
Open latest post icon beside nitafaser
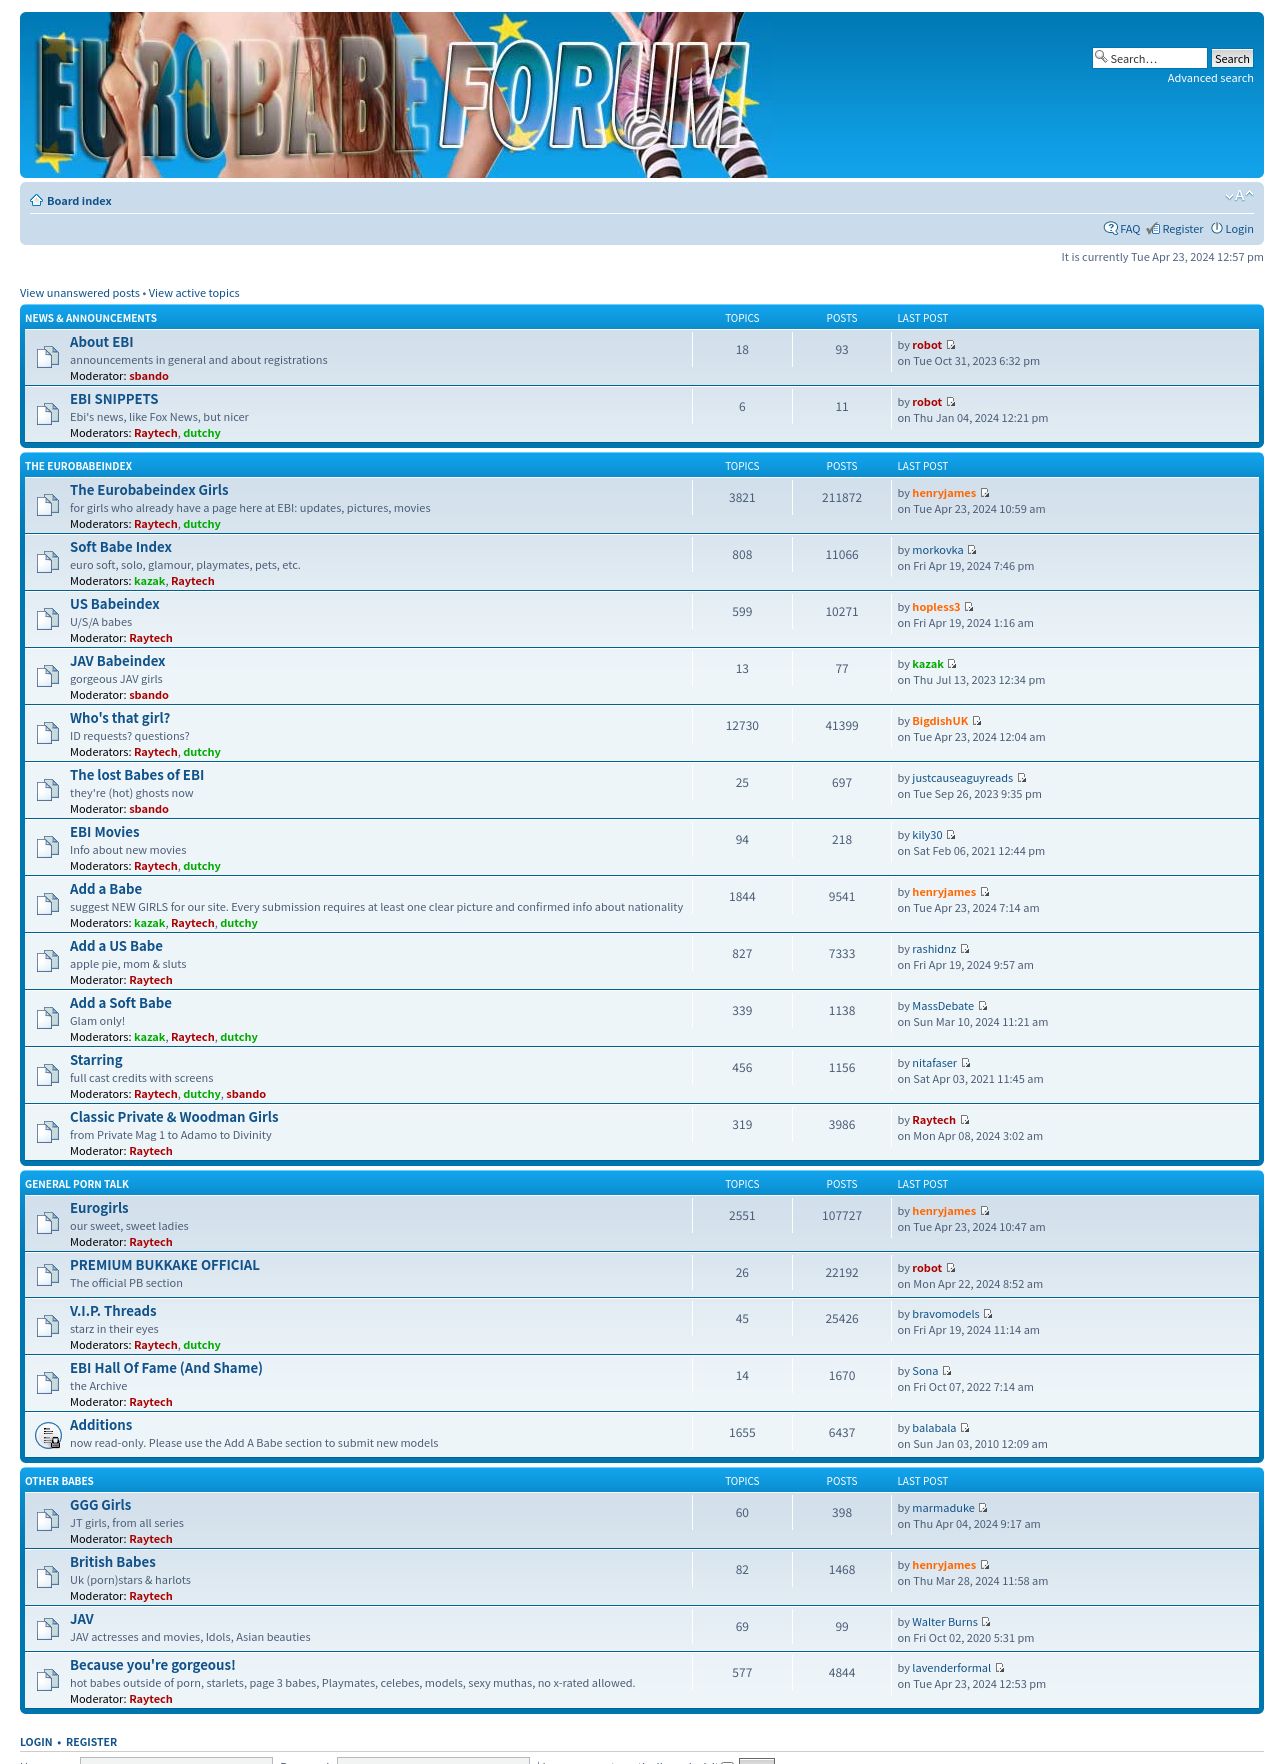click(966, 1063)
